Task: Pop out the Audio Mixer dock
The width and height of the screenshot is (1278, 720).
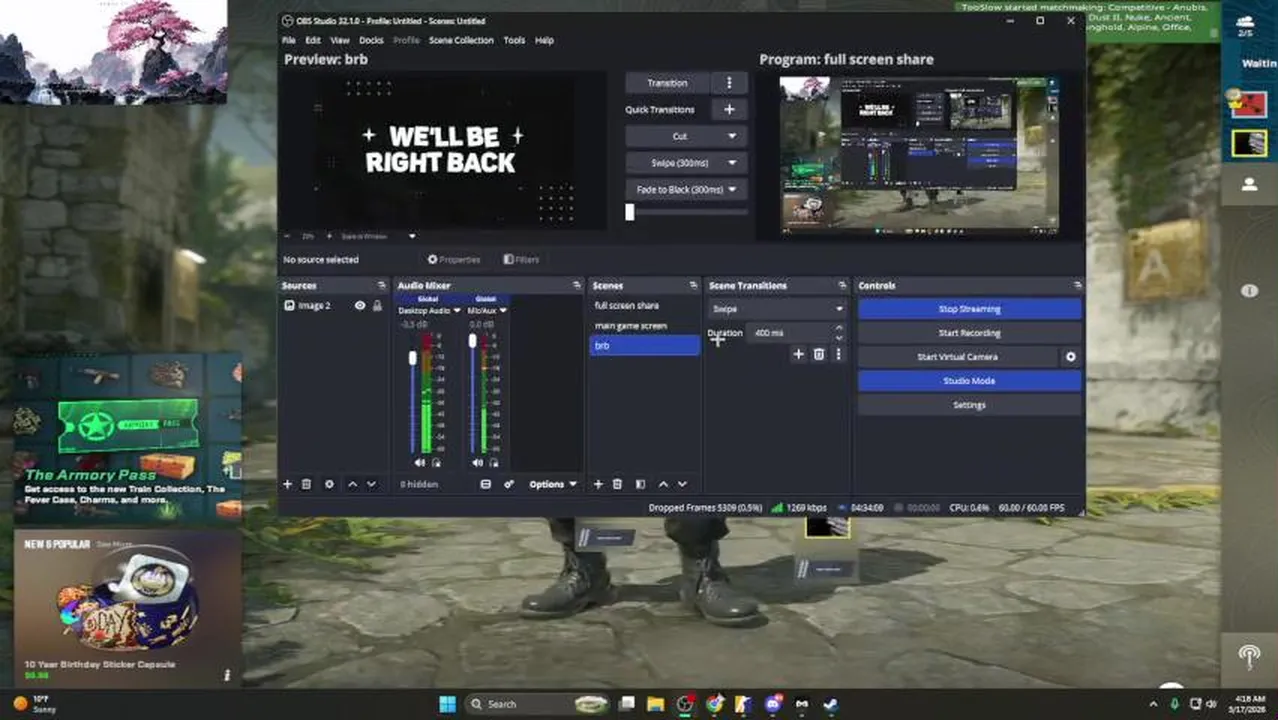Action: click(576, 285)
